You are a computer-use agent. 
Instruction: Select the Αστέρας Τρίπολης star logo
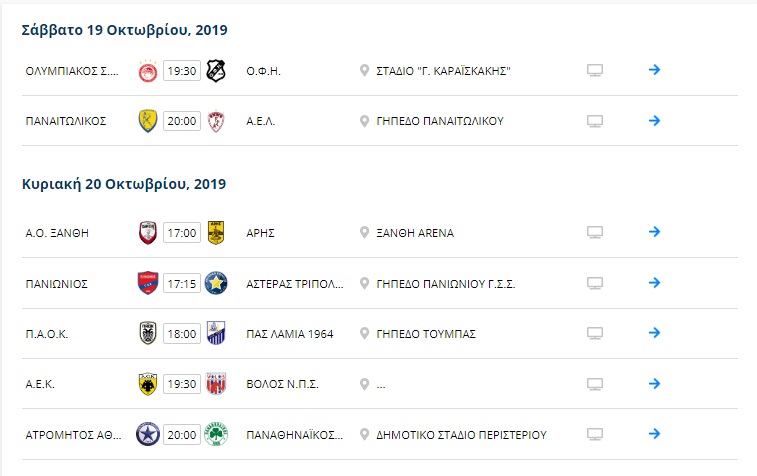pyautogui.click(x=216, y=283)
